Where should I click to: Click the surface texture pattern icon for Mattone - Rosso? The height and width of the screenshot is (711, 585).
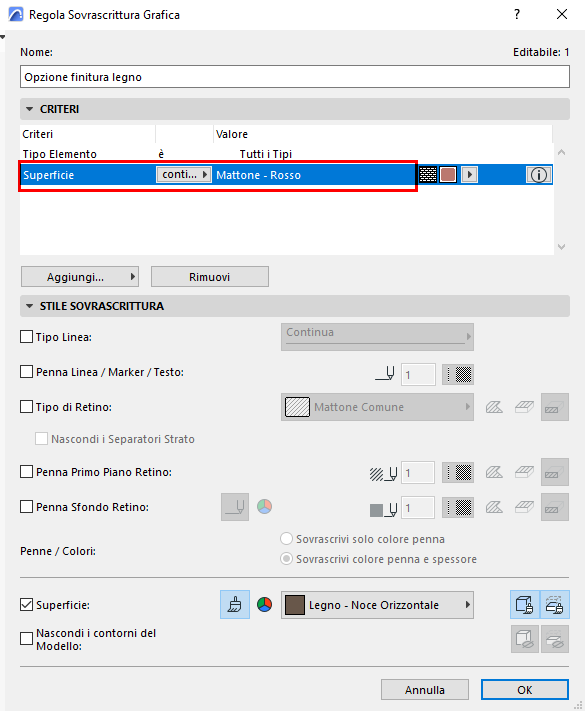(x=428, y=175)
